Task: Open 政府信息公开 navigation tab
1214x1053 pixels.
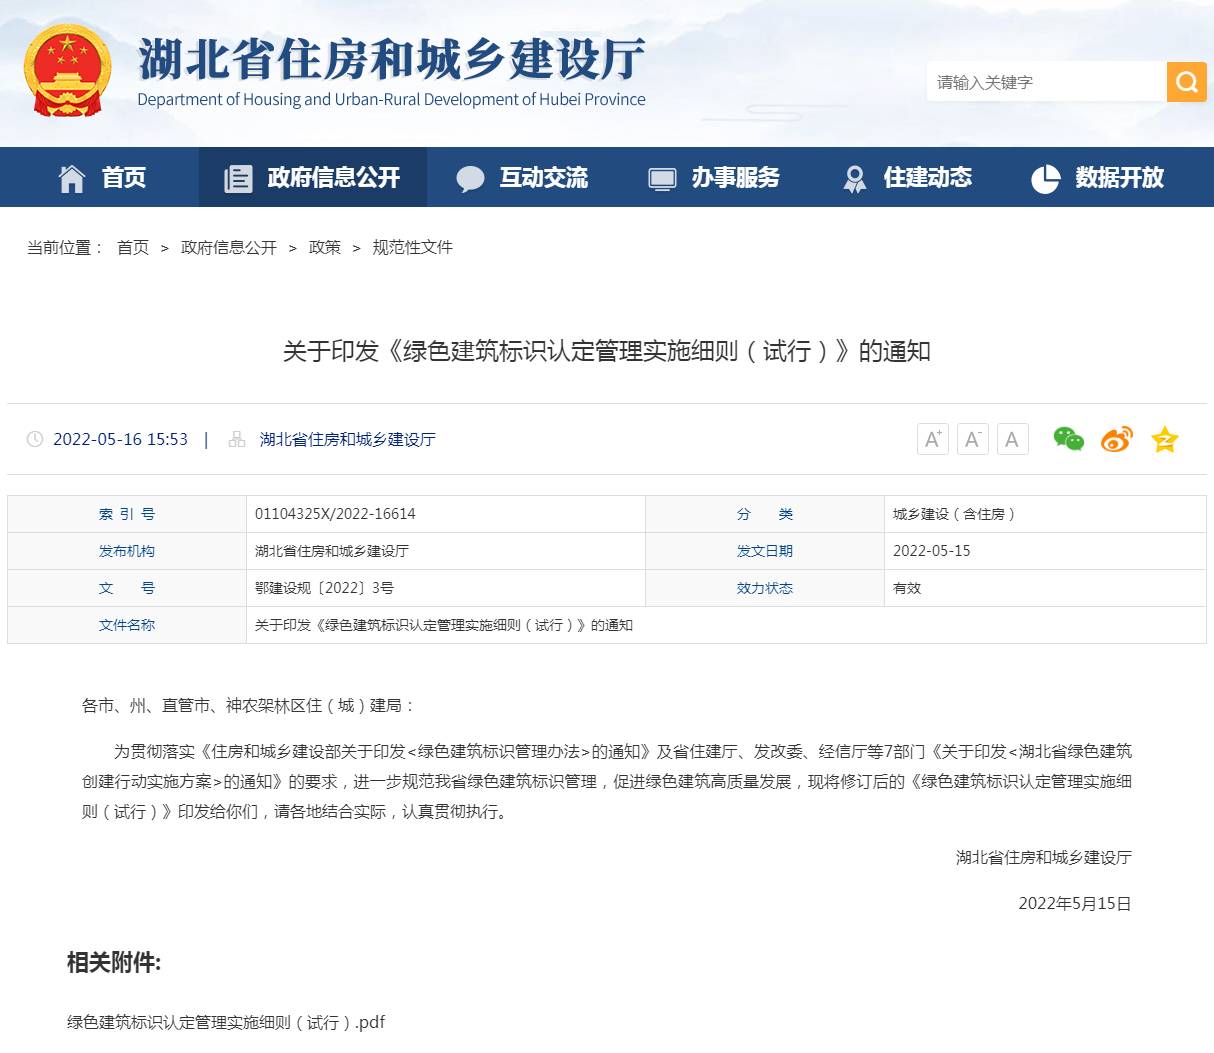Action: click(x=312, y=178)
